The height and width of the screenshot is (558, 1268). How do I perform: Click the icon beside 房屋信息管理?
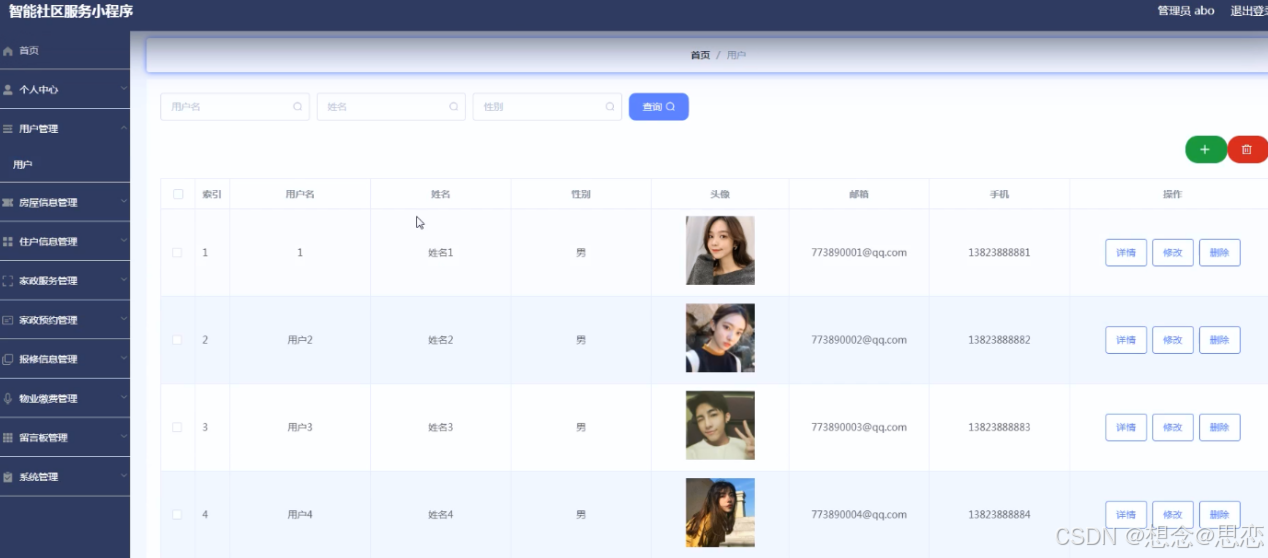[8, 203]
